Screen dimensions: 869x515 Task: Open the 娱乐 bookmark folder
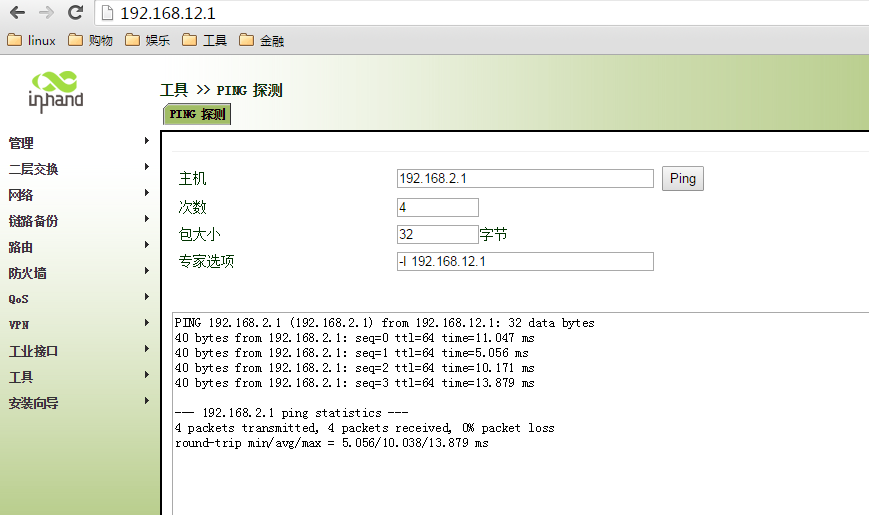coord(148,41)
